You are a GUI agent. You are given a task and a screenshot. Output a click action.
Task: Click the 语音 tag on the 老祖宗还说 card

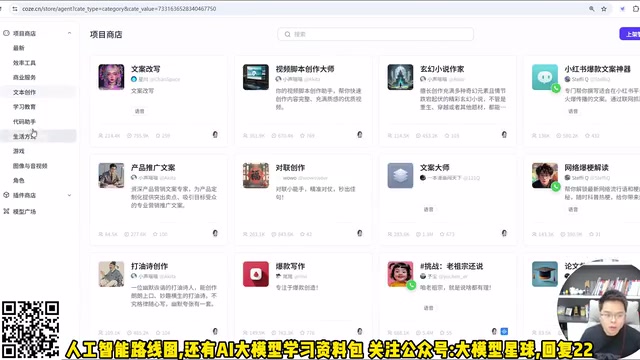429,308
